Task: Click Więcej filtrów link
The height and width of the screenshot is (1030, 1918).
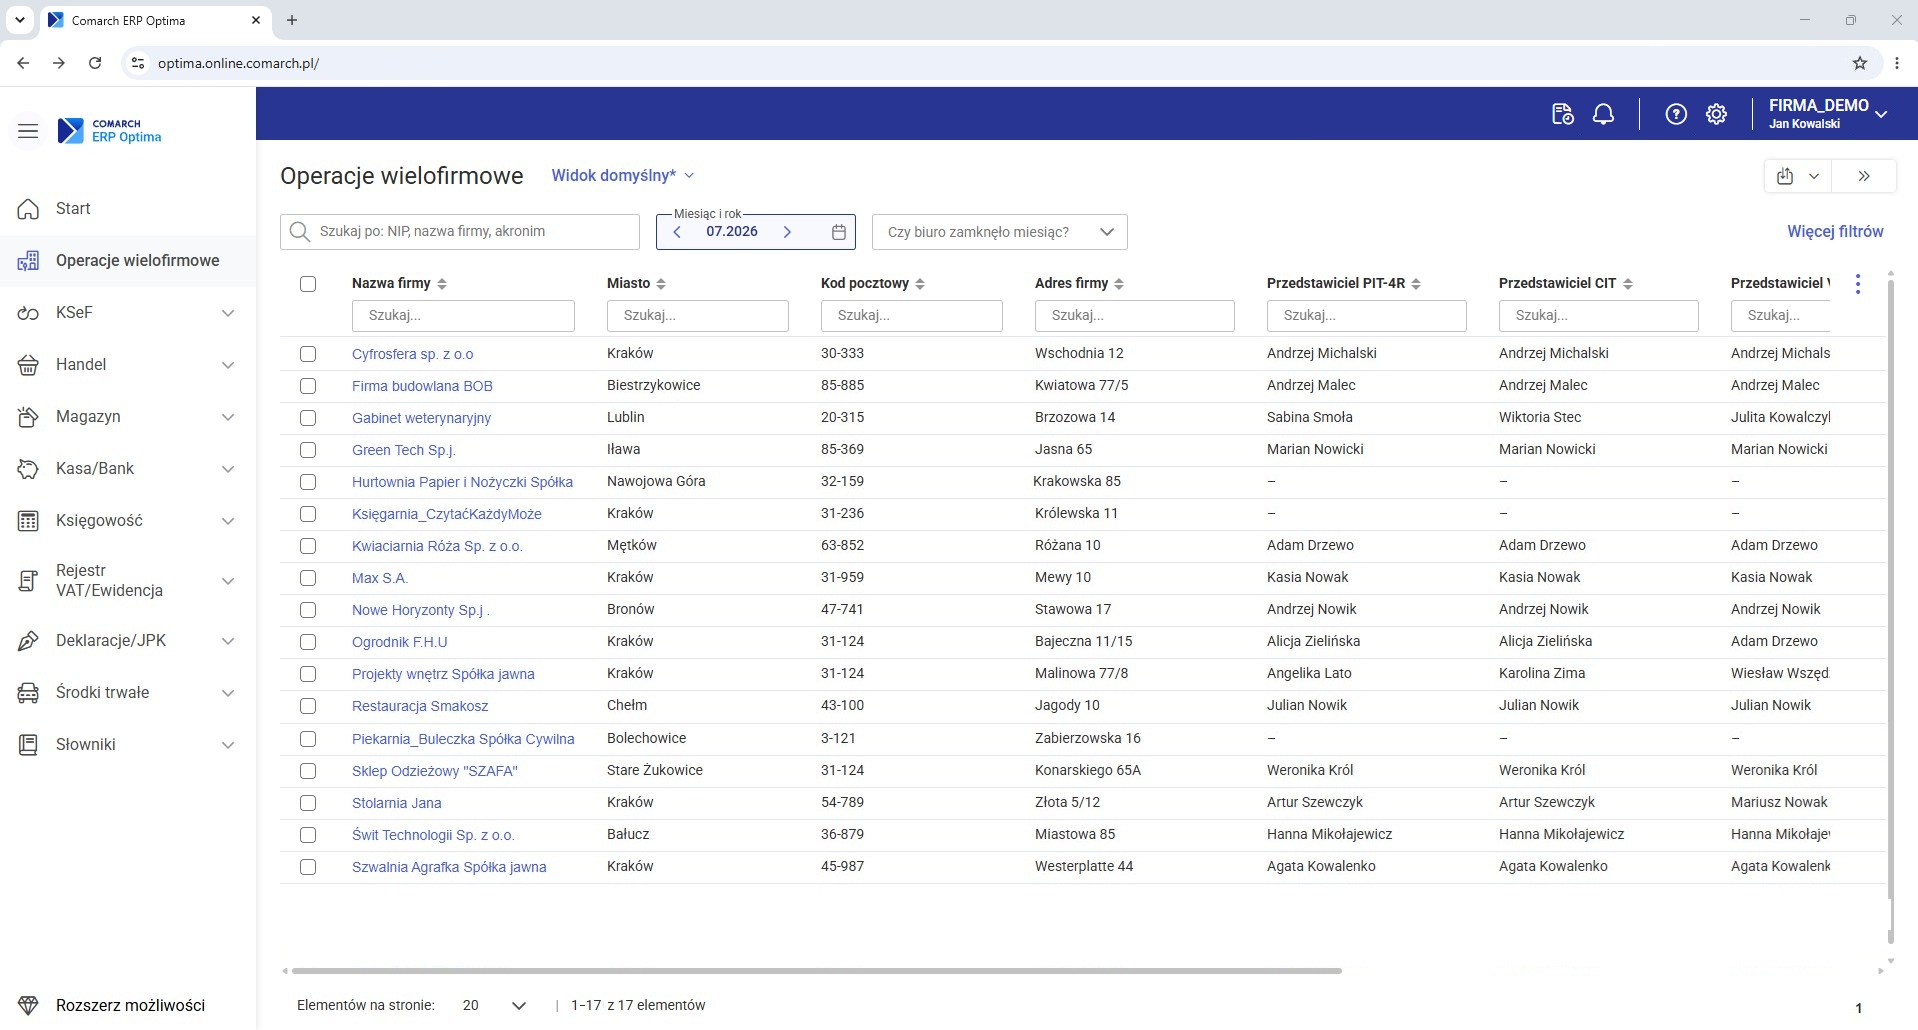Action: pyautogui.click(x=1835, y=232)
